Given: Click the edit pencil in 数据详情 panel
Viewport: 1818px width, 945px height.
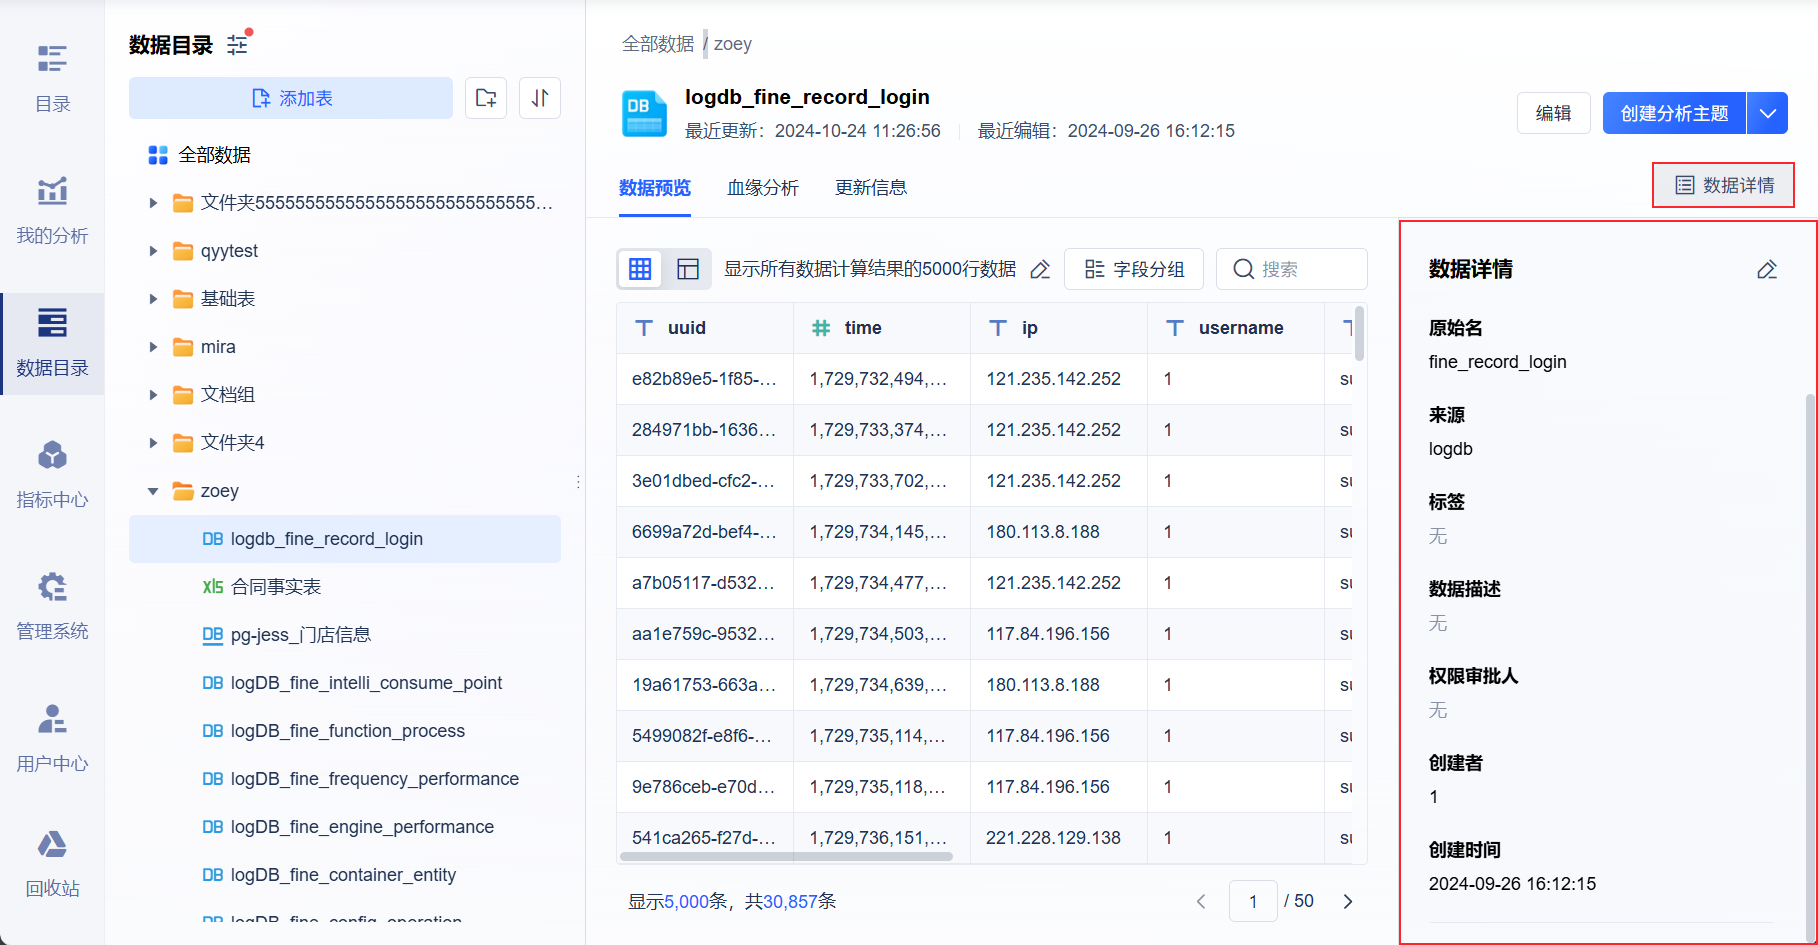Looking at the screenshot, I should point(1766,269).
